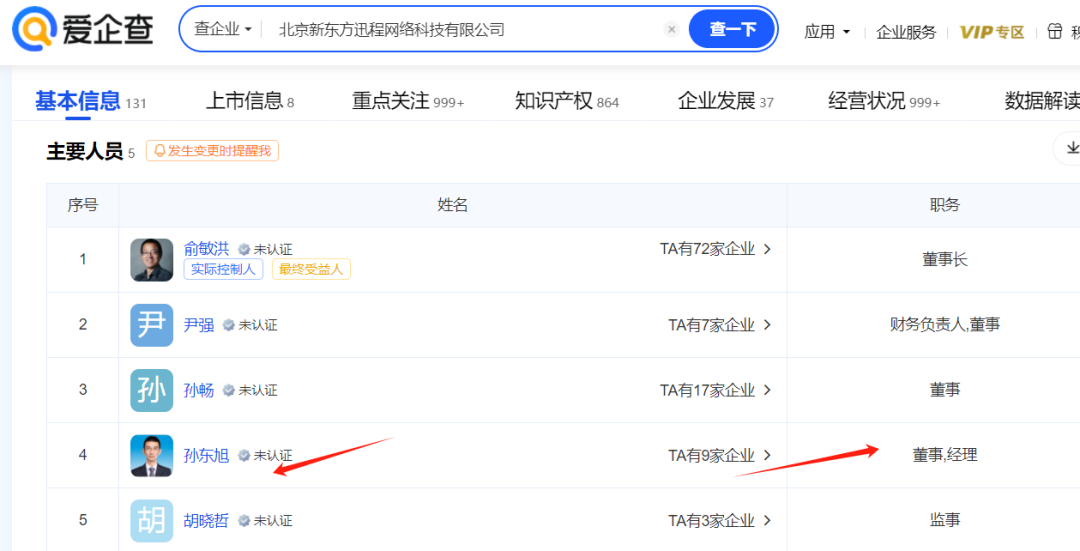Click the verification badge icon next to 尹强
1080x551 pixels.
point(229,325)
